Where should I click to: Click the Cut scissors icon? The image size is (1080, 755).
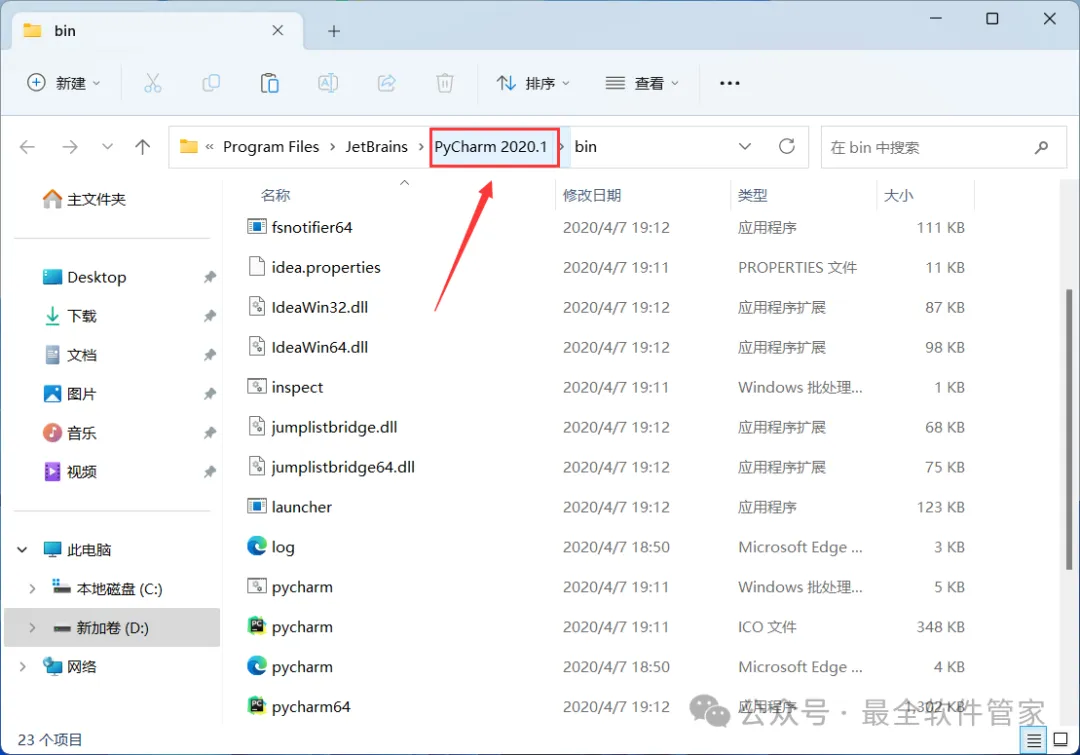tap(152, 83)
